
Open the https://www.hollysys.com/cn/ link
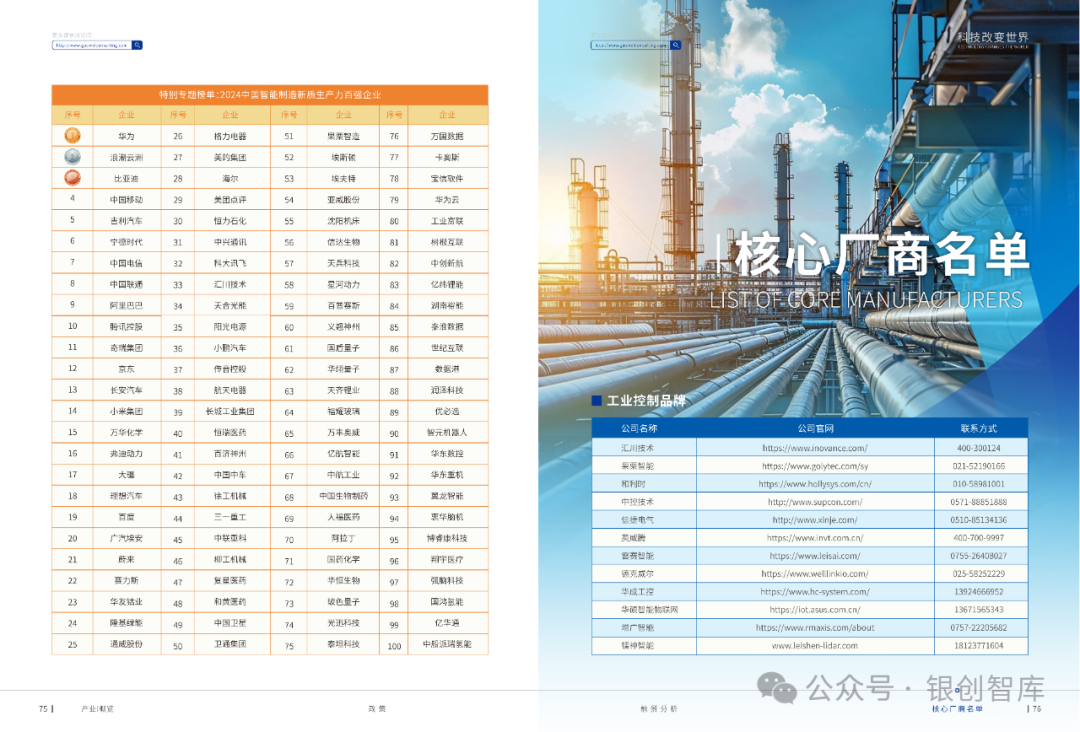pyautogui.click(x=815, y=484)
